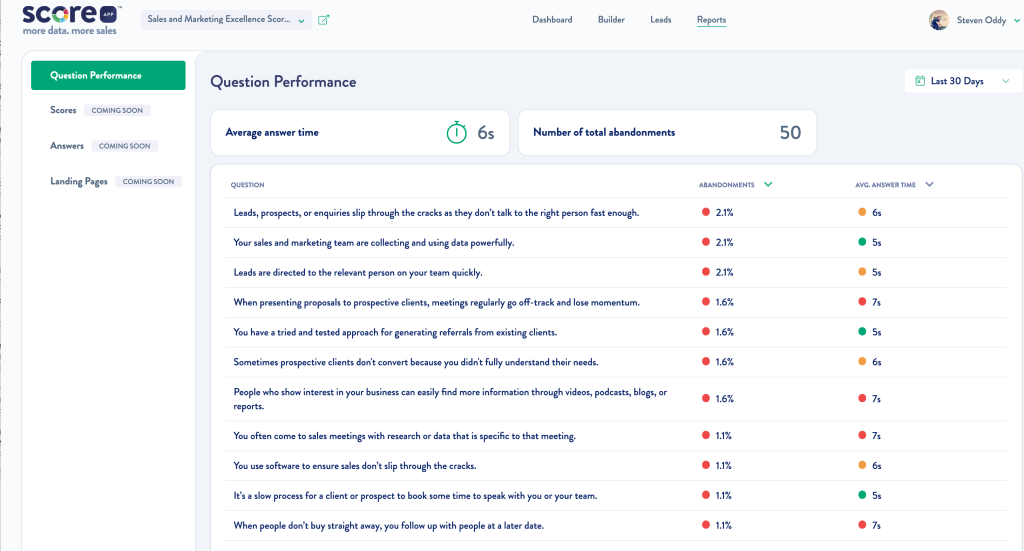Image resolution: width=1024 pixels, height=551 pixels.
Task: Click 1.1% abandonment in 'You use software' row
Action: coord(724,466)
